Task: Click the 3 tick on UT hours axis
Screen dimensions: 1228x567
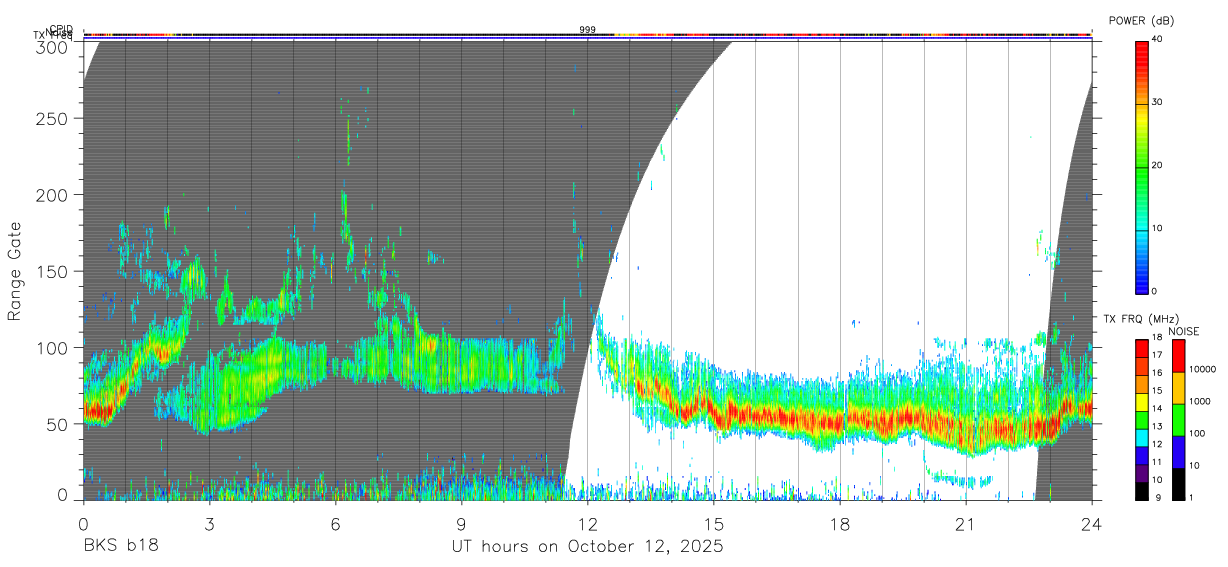Action: click(x=209, y=524)
